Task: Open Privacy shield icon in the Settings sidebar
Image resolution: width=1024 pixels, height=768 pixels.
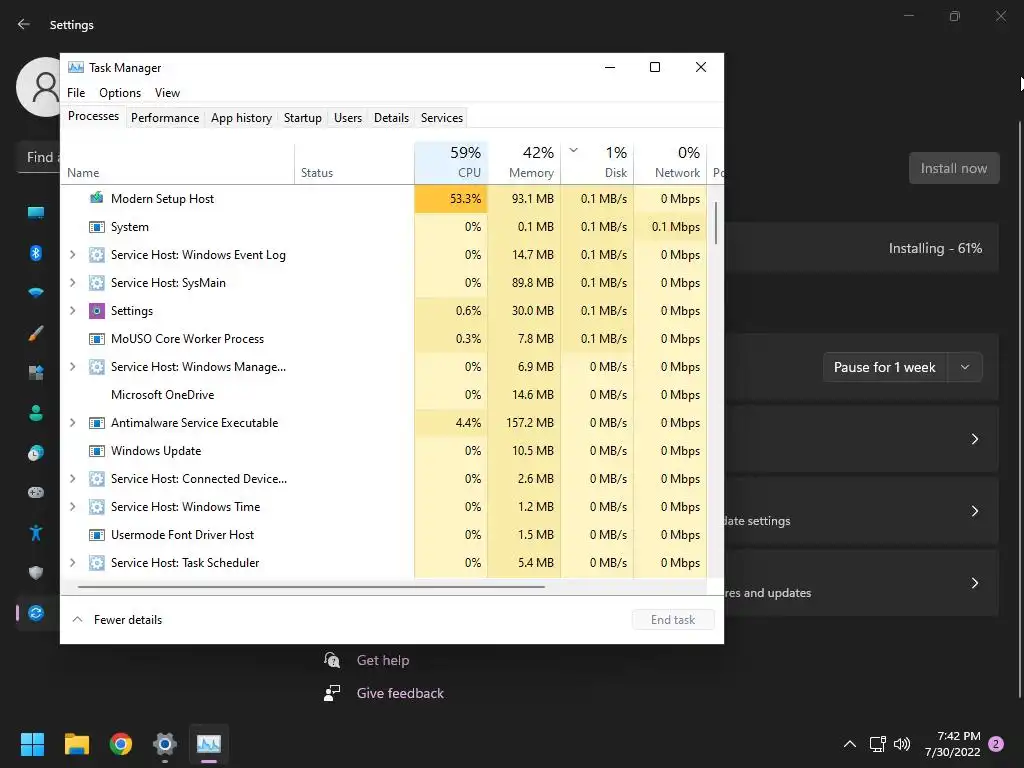Action: point(36,573)
